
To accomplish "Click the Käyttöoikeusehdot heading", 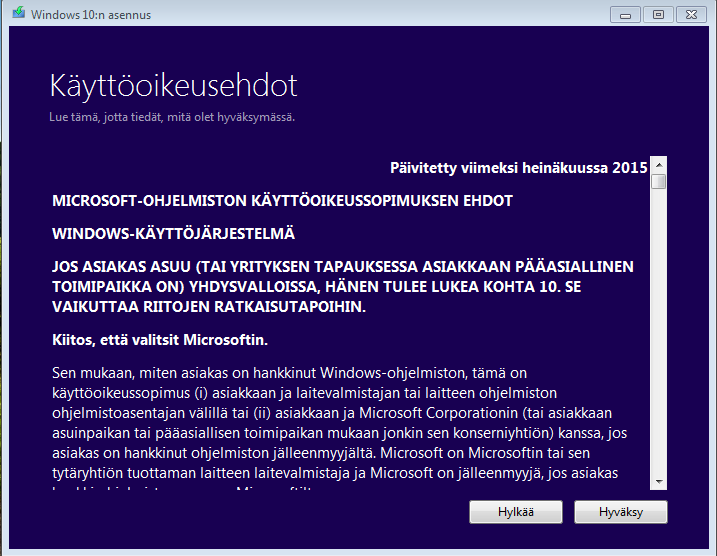I will tap(173, 86).
